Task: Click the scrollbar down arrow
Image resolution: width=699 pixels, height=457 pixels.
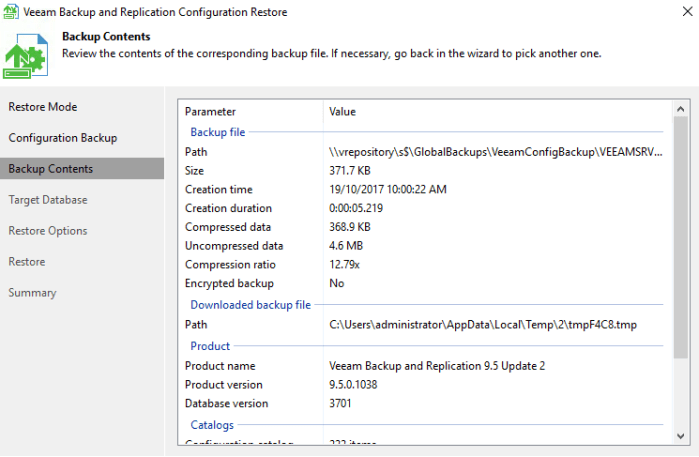Action: pos(680,436)
